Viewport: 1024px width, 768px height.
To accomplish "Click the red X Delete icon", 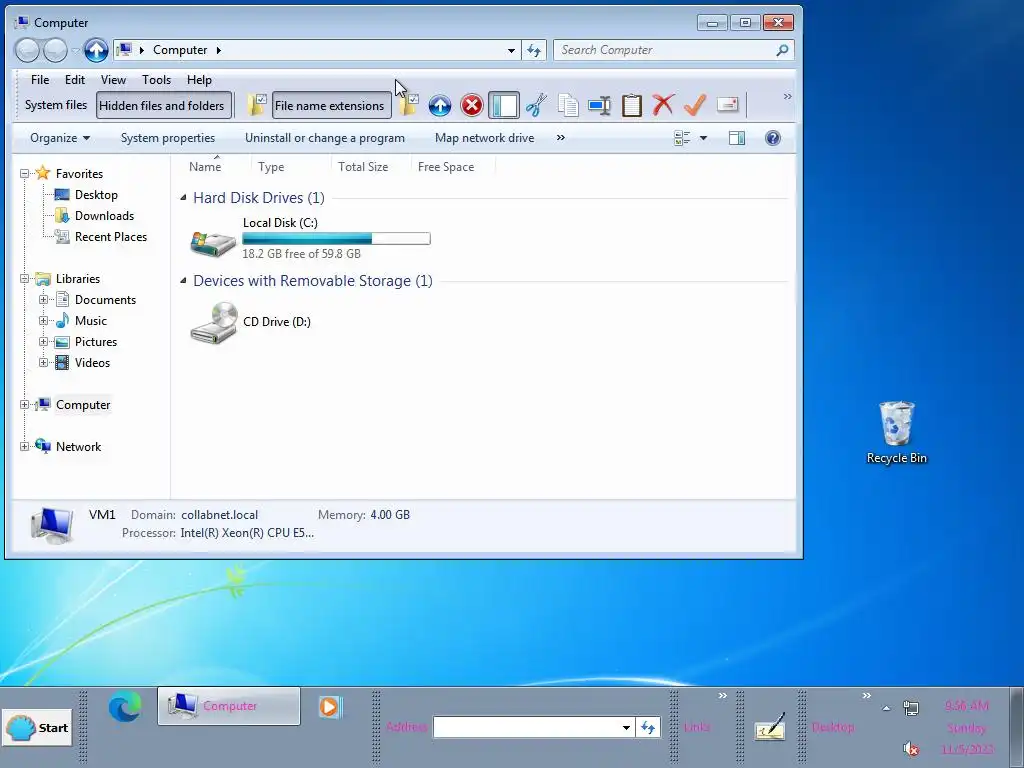I will pos(663,105).
